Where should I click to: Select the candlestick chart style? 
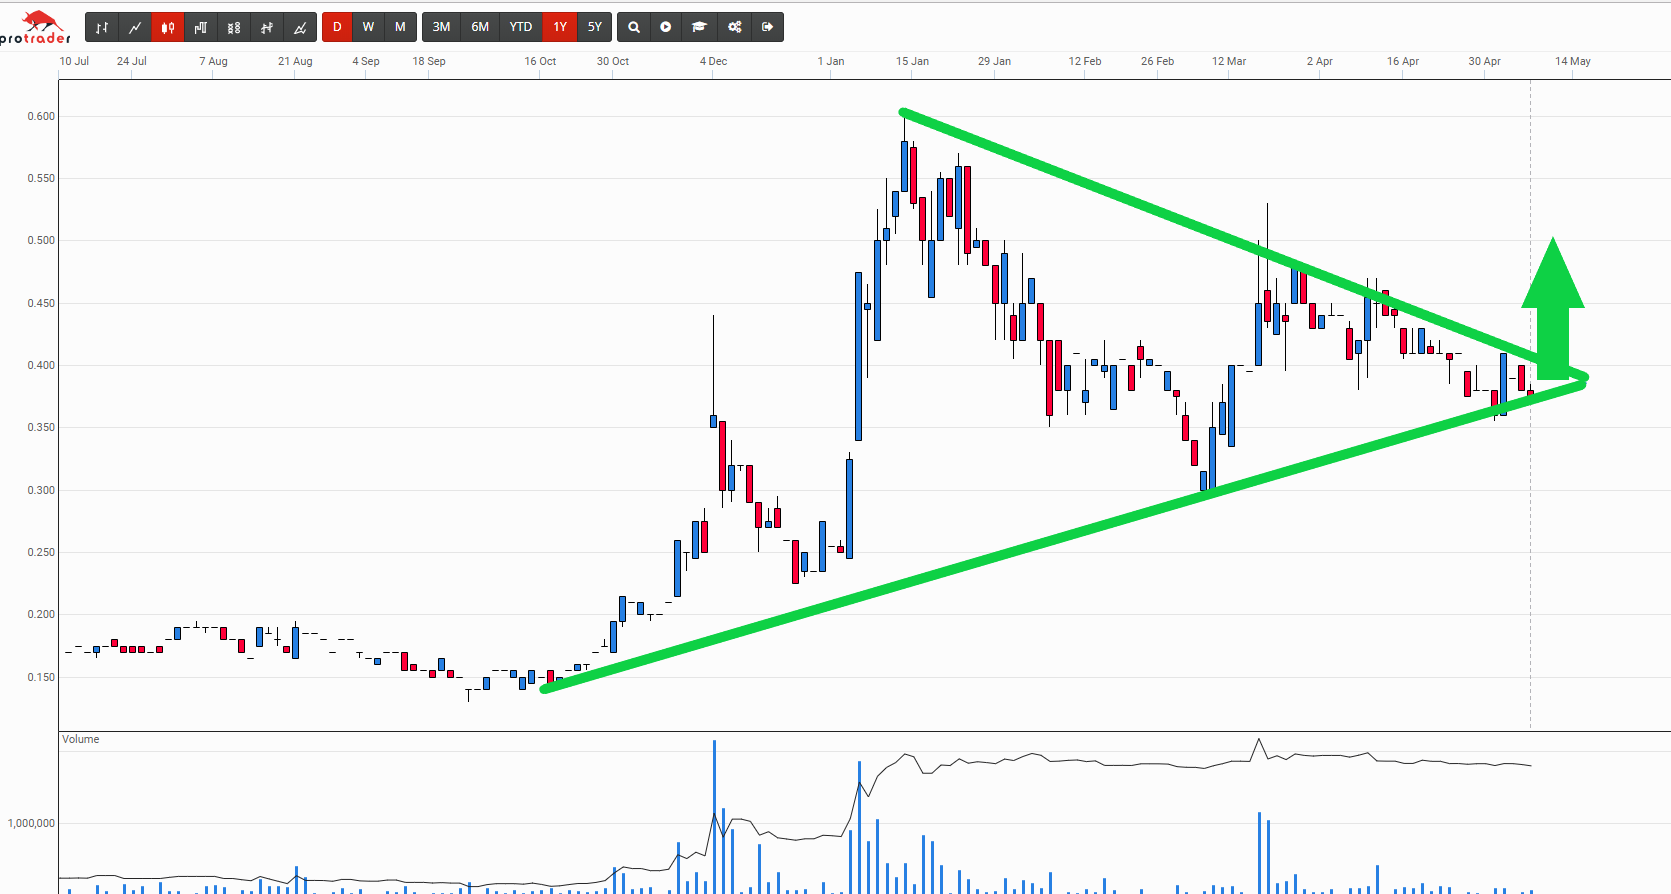(x=168, y=27)
